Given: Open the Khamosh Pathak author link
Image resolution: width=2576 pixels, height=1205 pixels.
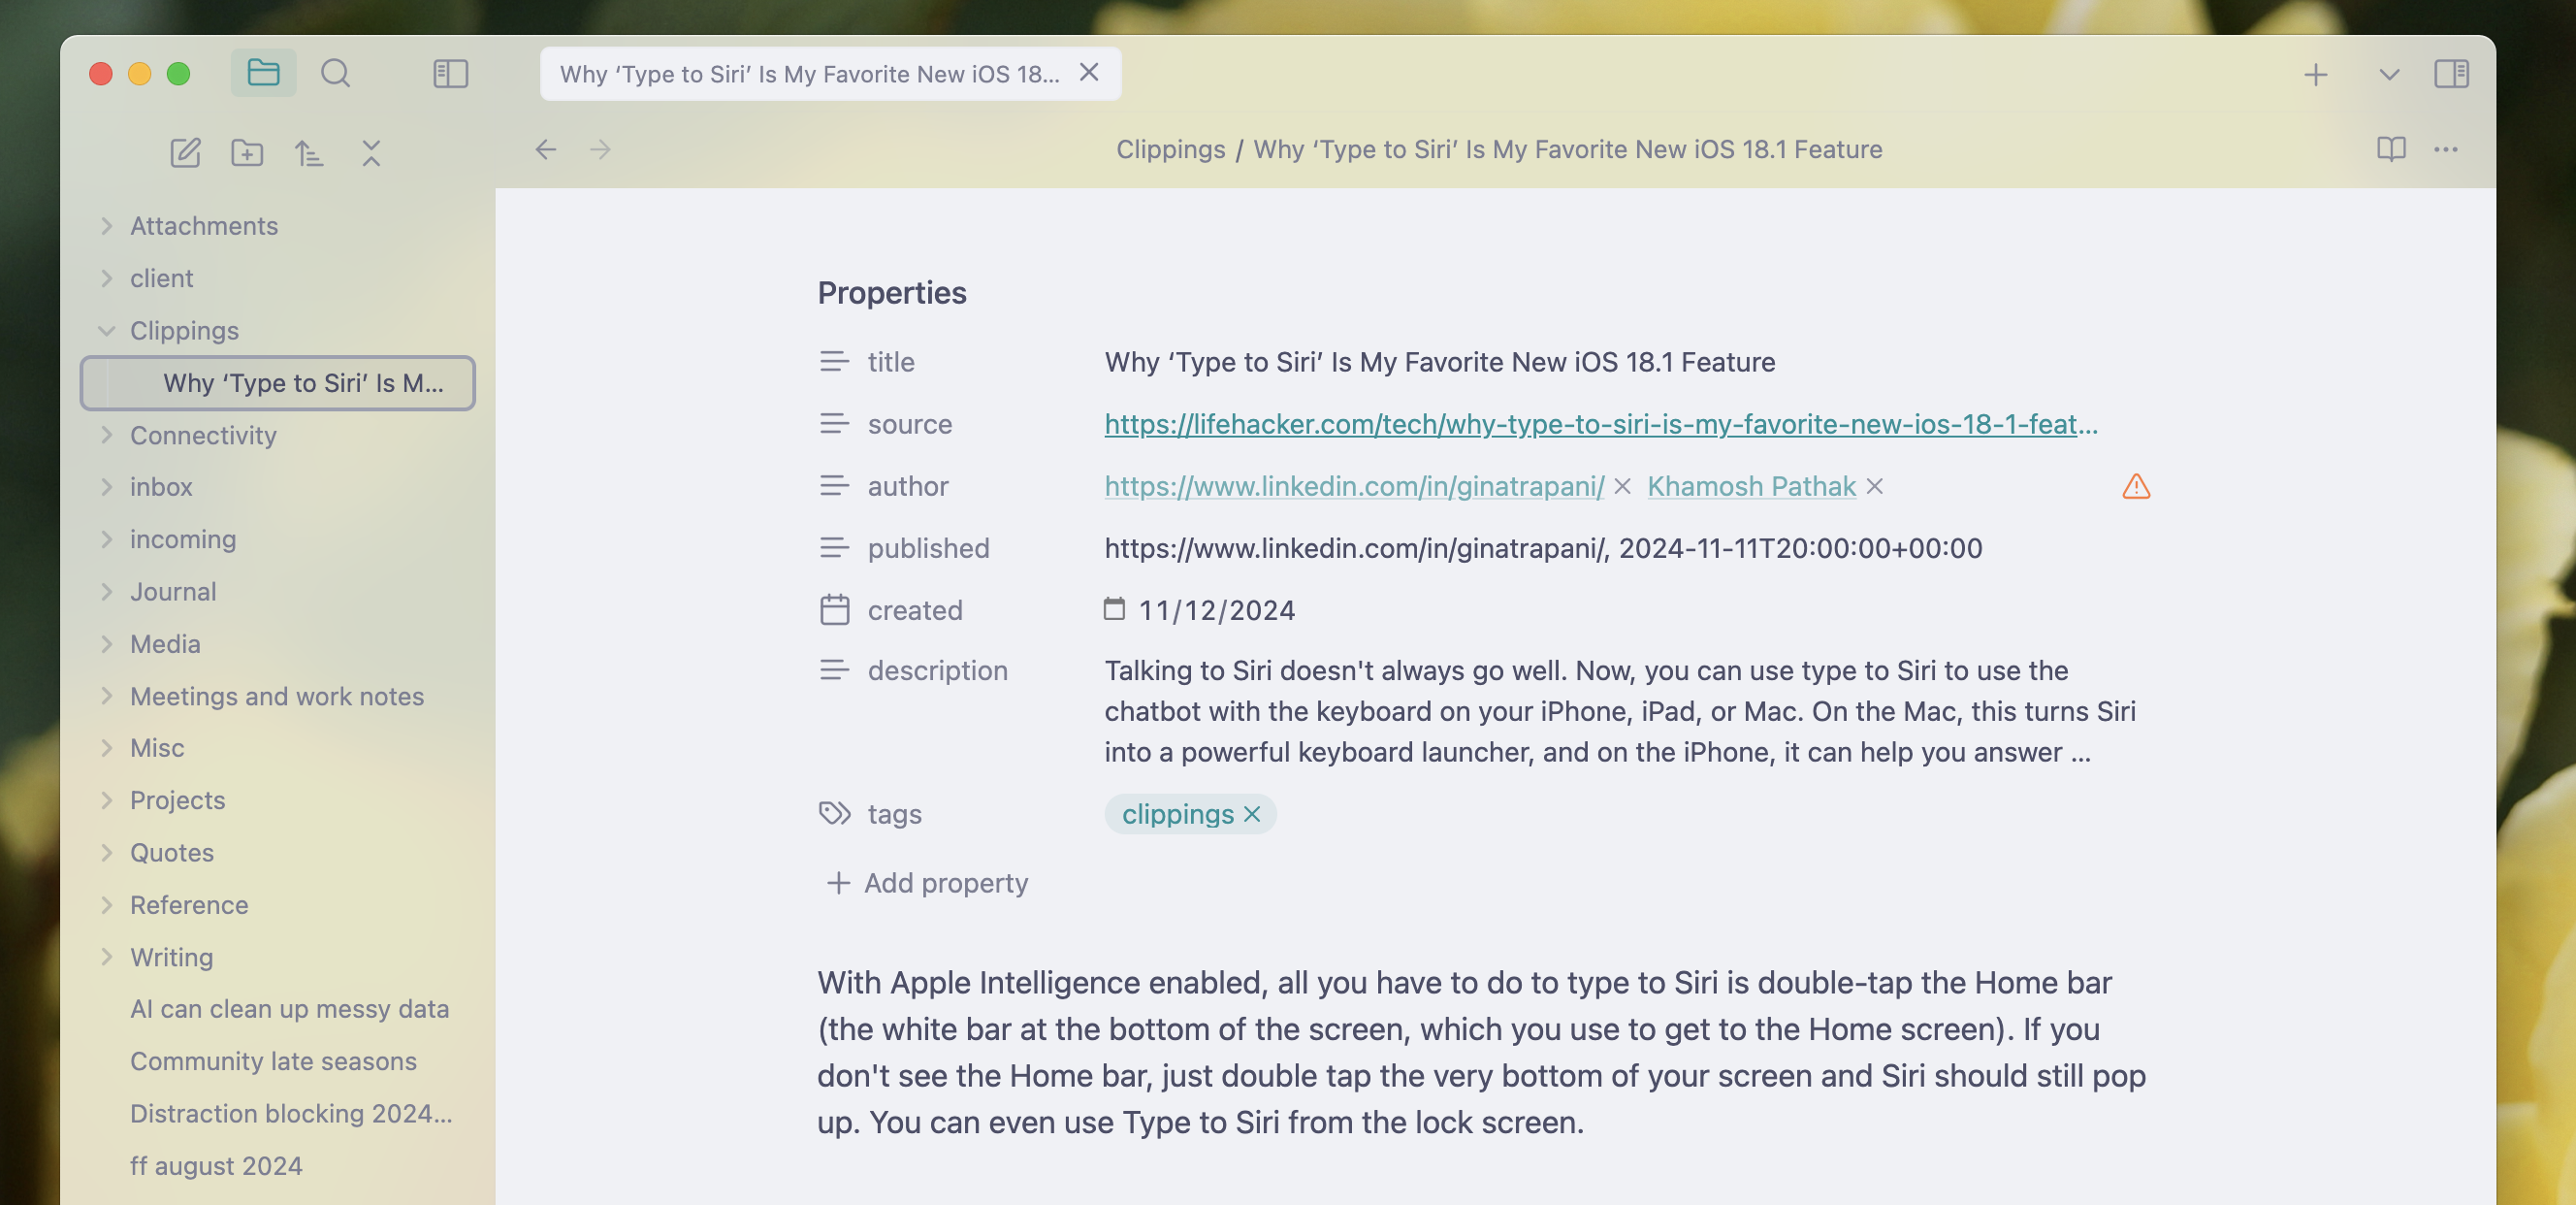Looking at the screenshot, I should [x=1751, y=486].
